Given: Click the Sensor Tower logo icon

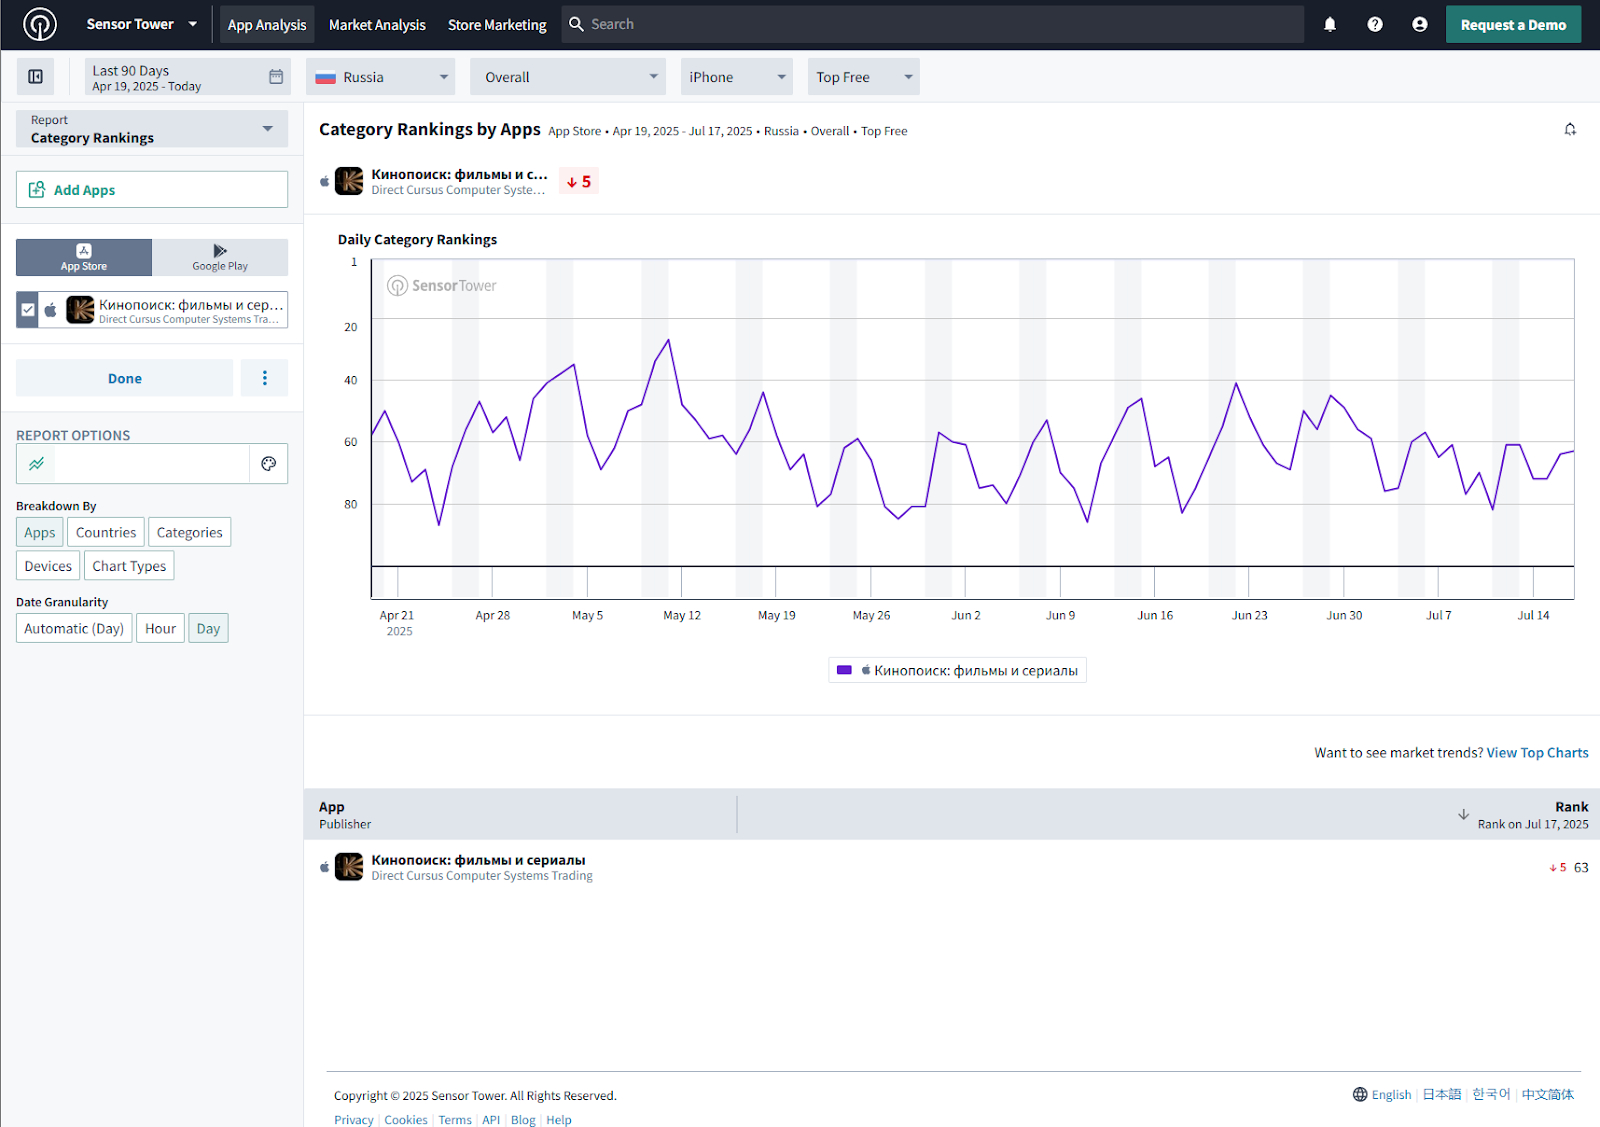Looking at the screenshot, I should click(x=40, y=24).
